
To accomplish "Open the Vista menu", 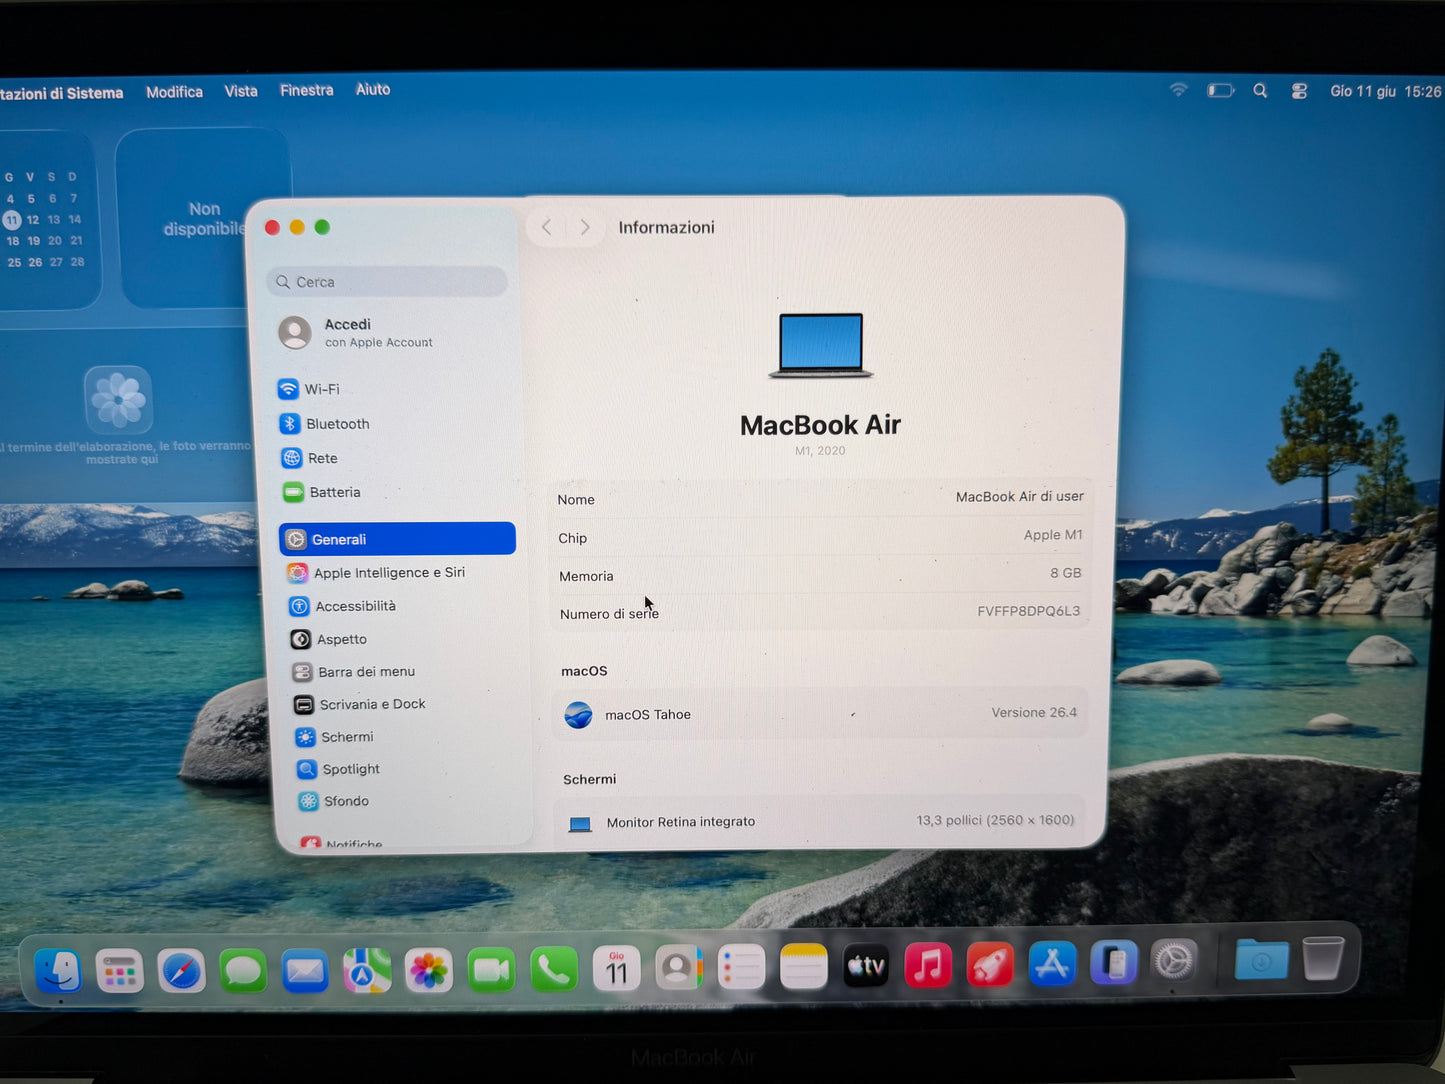I will (241, 91).
